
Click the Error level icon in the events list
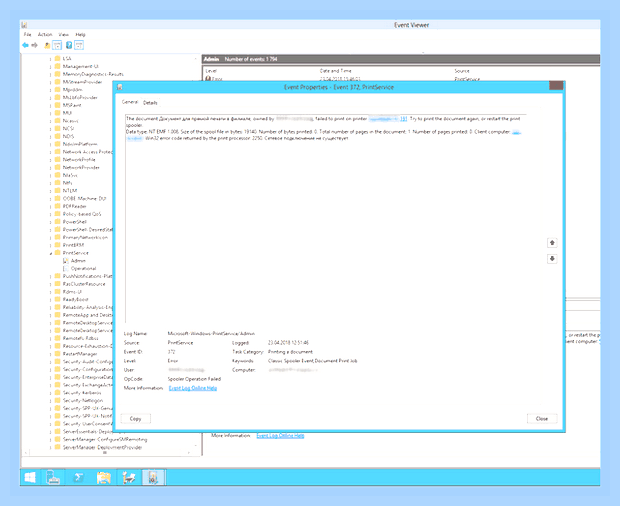tap(208, 79)
